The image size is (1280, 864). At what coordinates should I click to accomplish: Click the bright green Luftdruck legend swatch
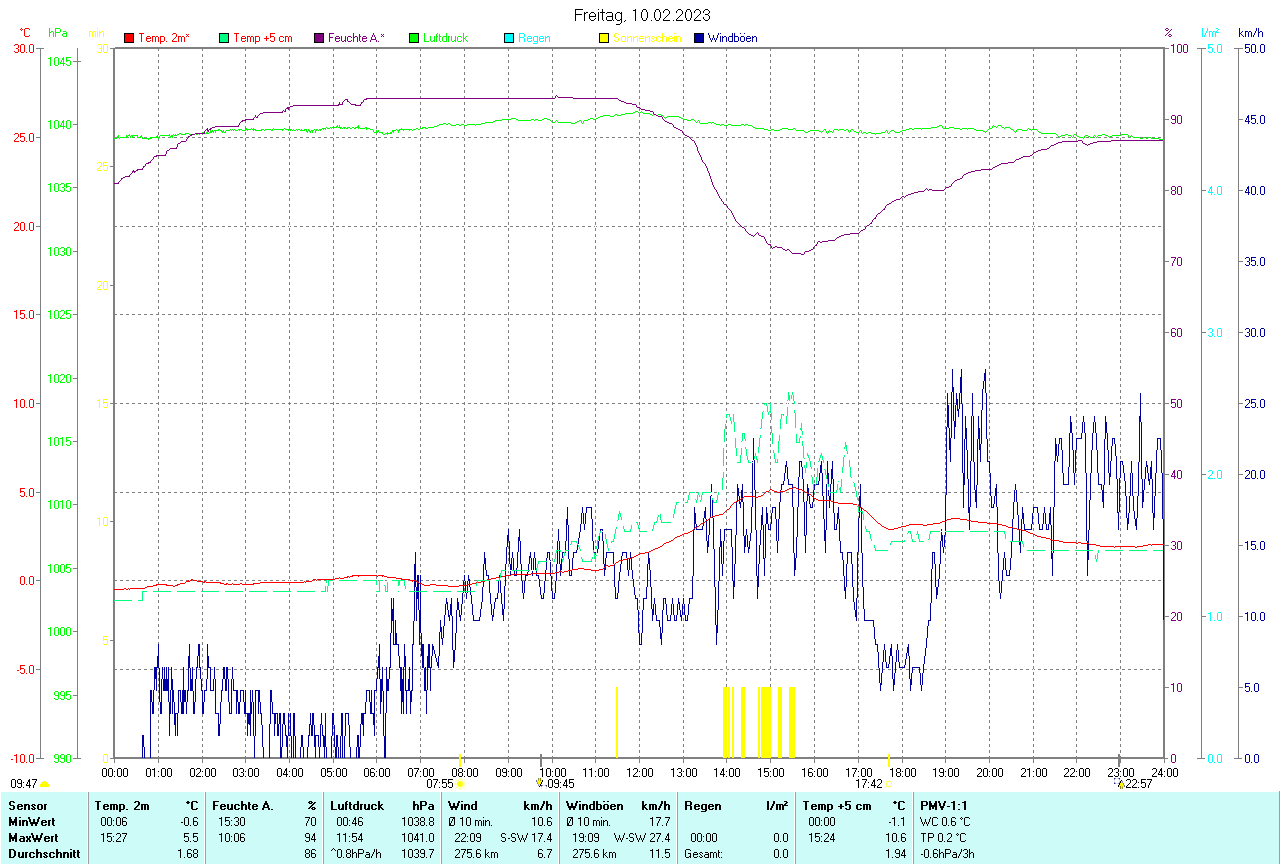pyautogui.click(x=414, y=38)
